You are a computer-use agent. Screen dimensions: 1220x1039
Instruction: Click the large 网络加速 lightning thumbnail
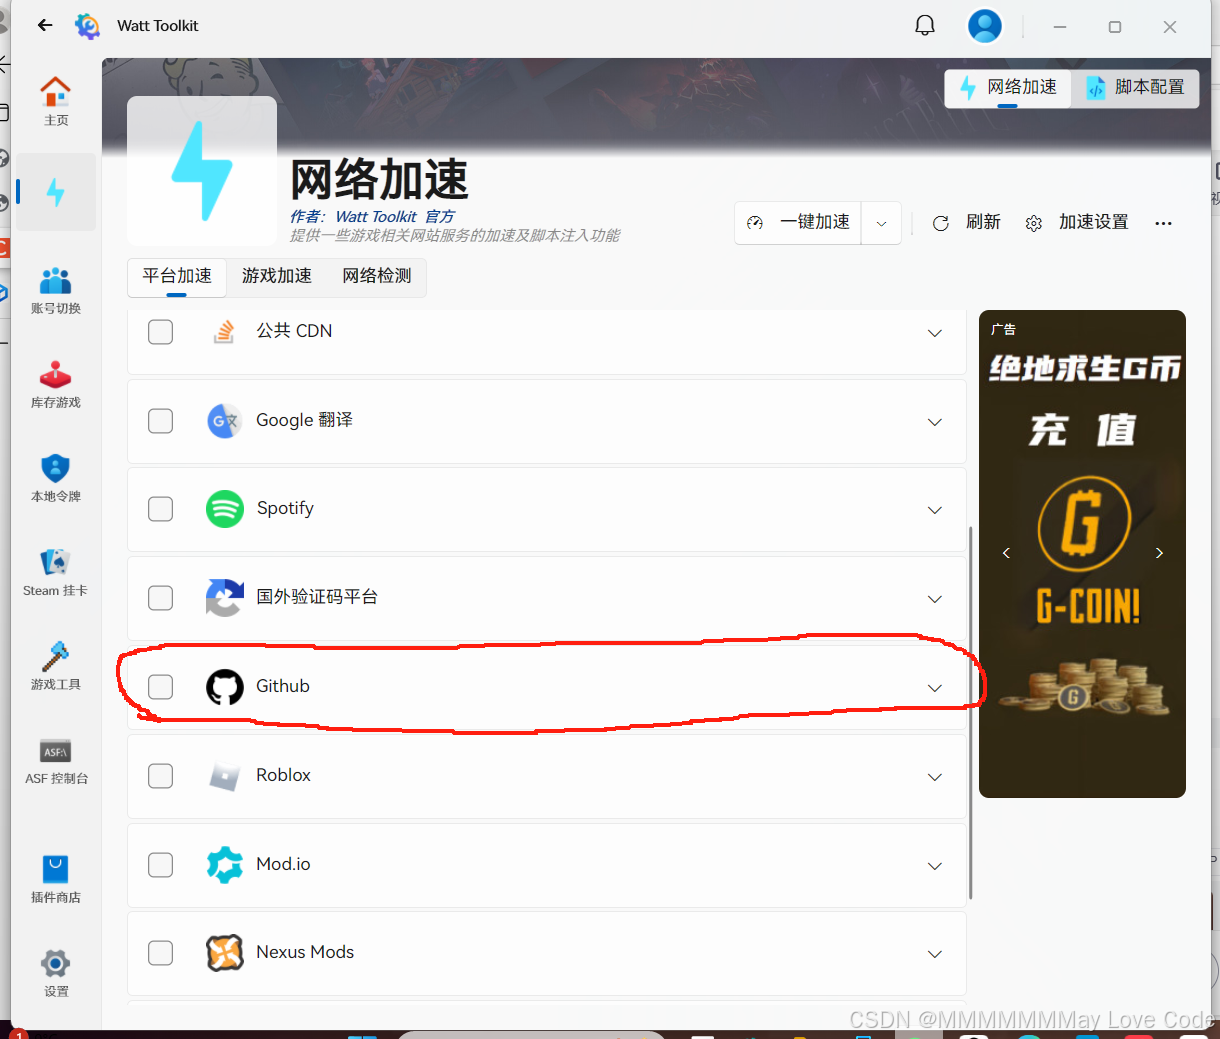[202, 171]
